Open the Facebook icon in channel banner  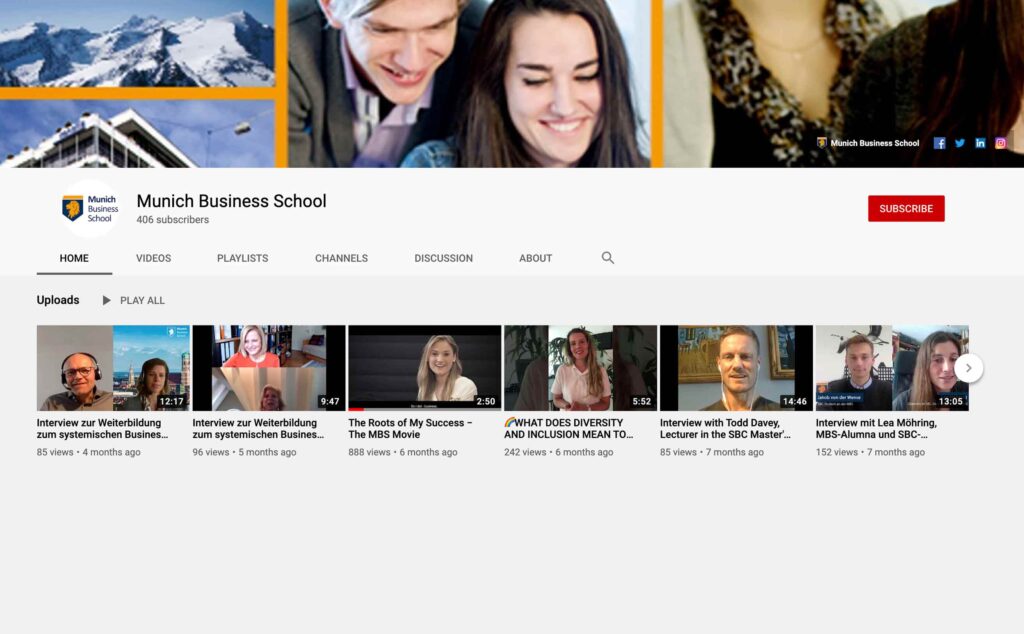(x=939, y=143)
